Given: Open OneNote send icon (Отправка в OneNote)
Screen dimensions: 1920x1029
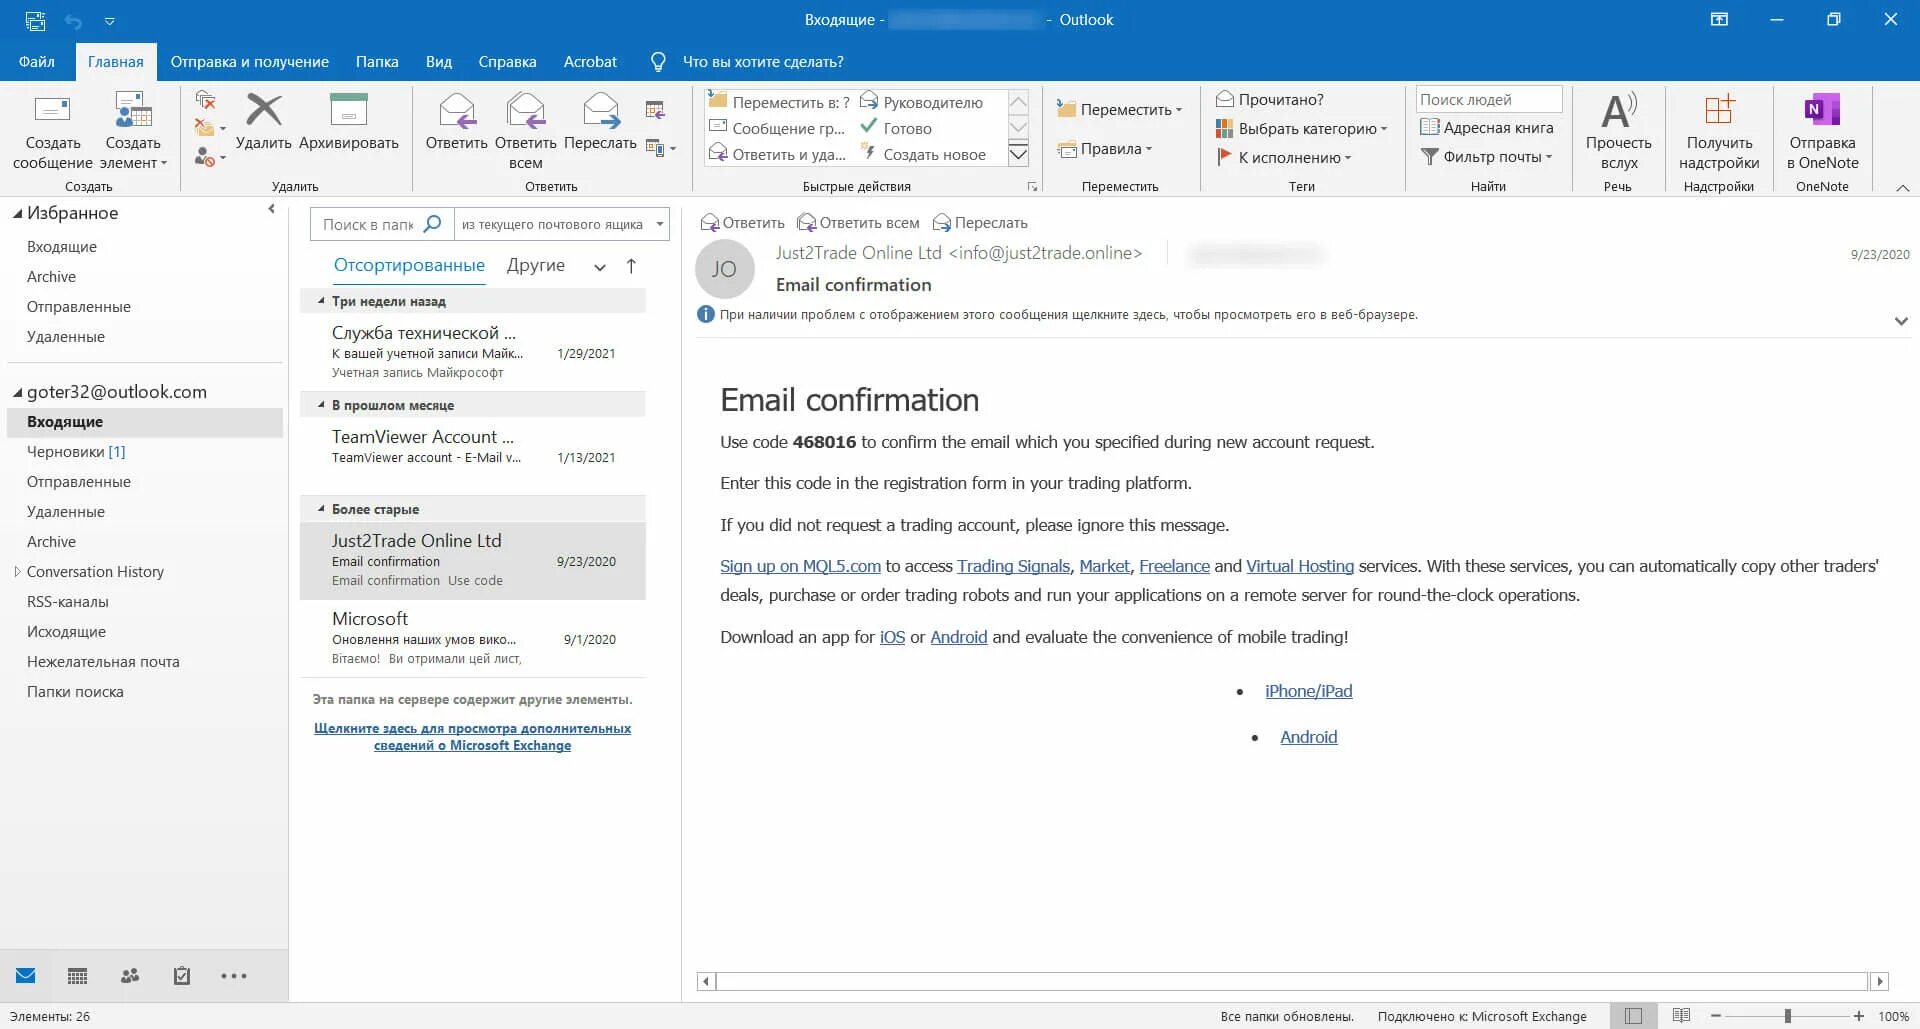Looking at the screenshot, I should [1822, 128].
